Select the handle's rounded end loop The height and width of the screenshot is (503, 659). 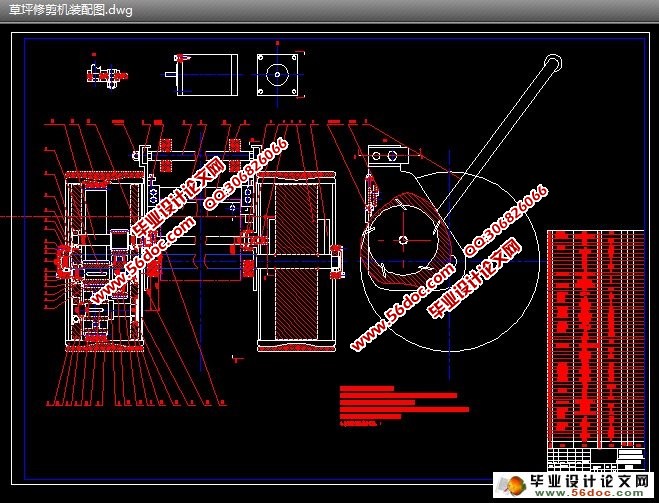pos(553,63)
